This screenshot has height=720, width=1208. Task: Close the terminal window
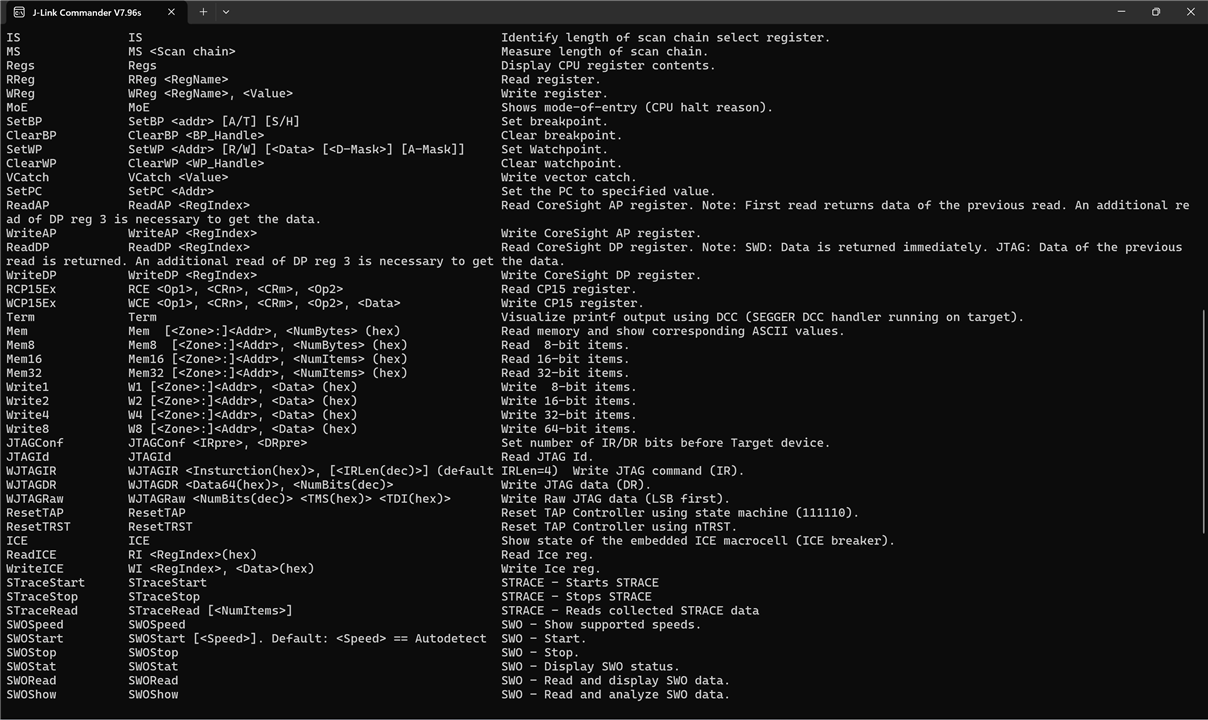coord(1190,12)
